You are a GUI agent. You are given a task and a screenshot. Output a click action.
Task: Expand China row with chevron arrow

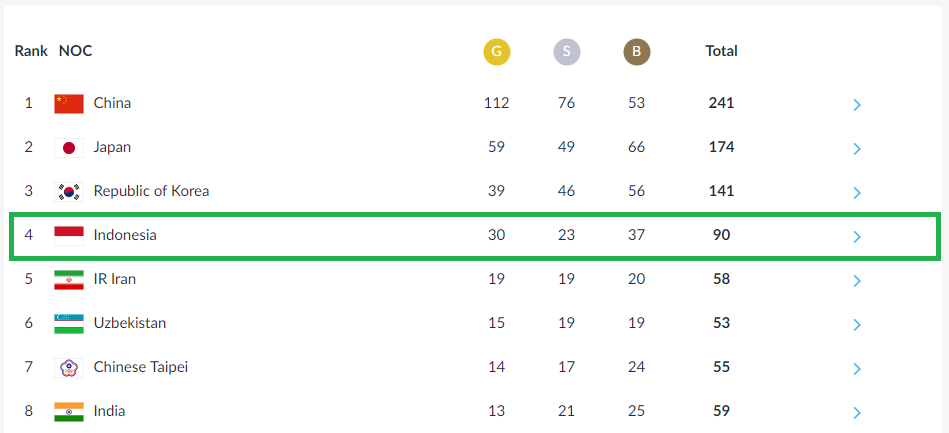tap(856, 105)
